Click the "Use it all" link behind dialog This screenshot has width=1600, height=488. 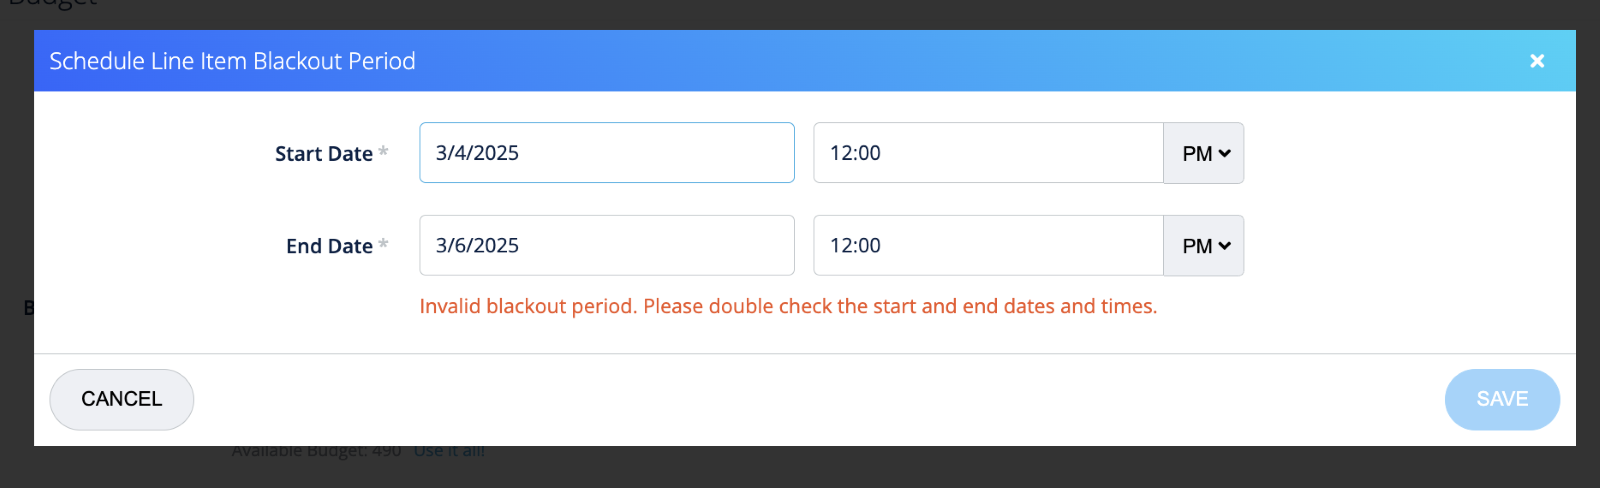pos(449,451)
